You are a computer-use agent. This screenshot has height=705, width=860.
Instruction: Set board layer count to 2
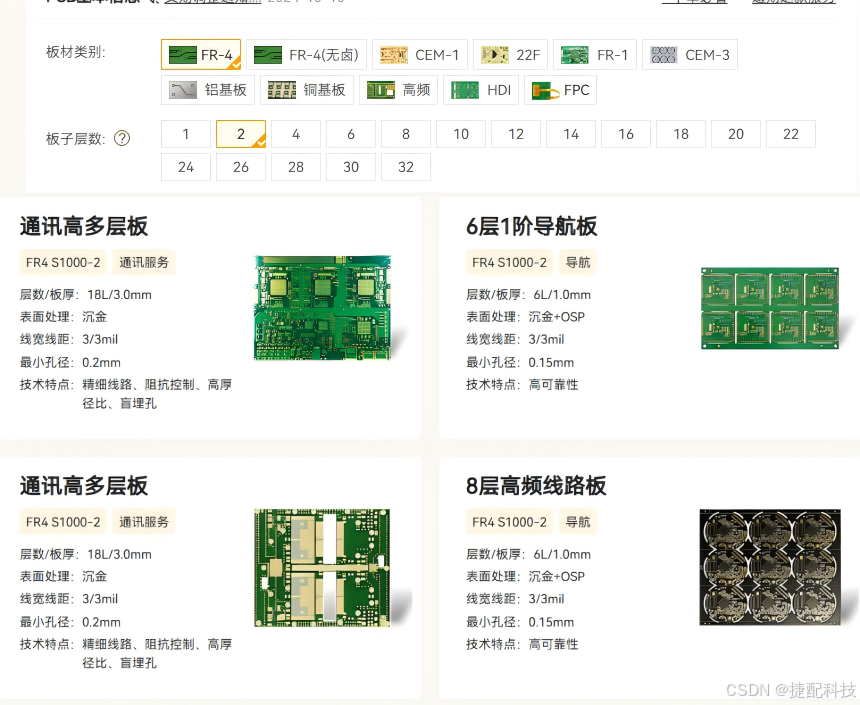coord(241,134)
